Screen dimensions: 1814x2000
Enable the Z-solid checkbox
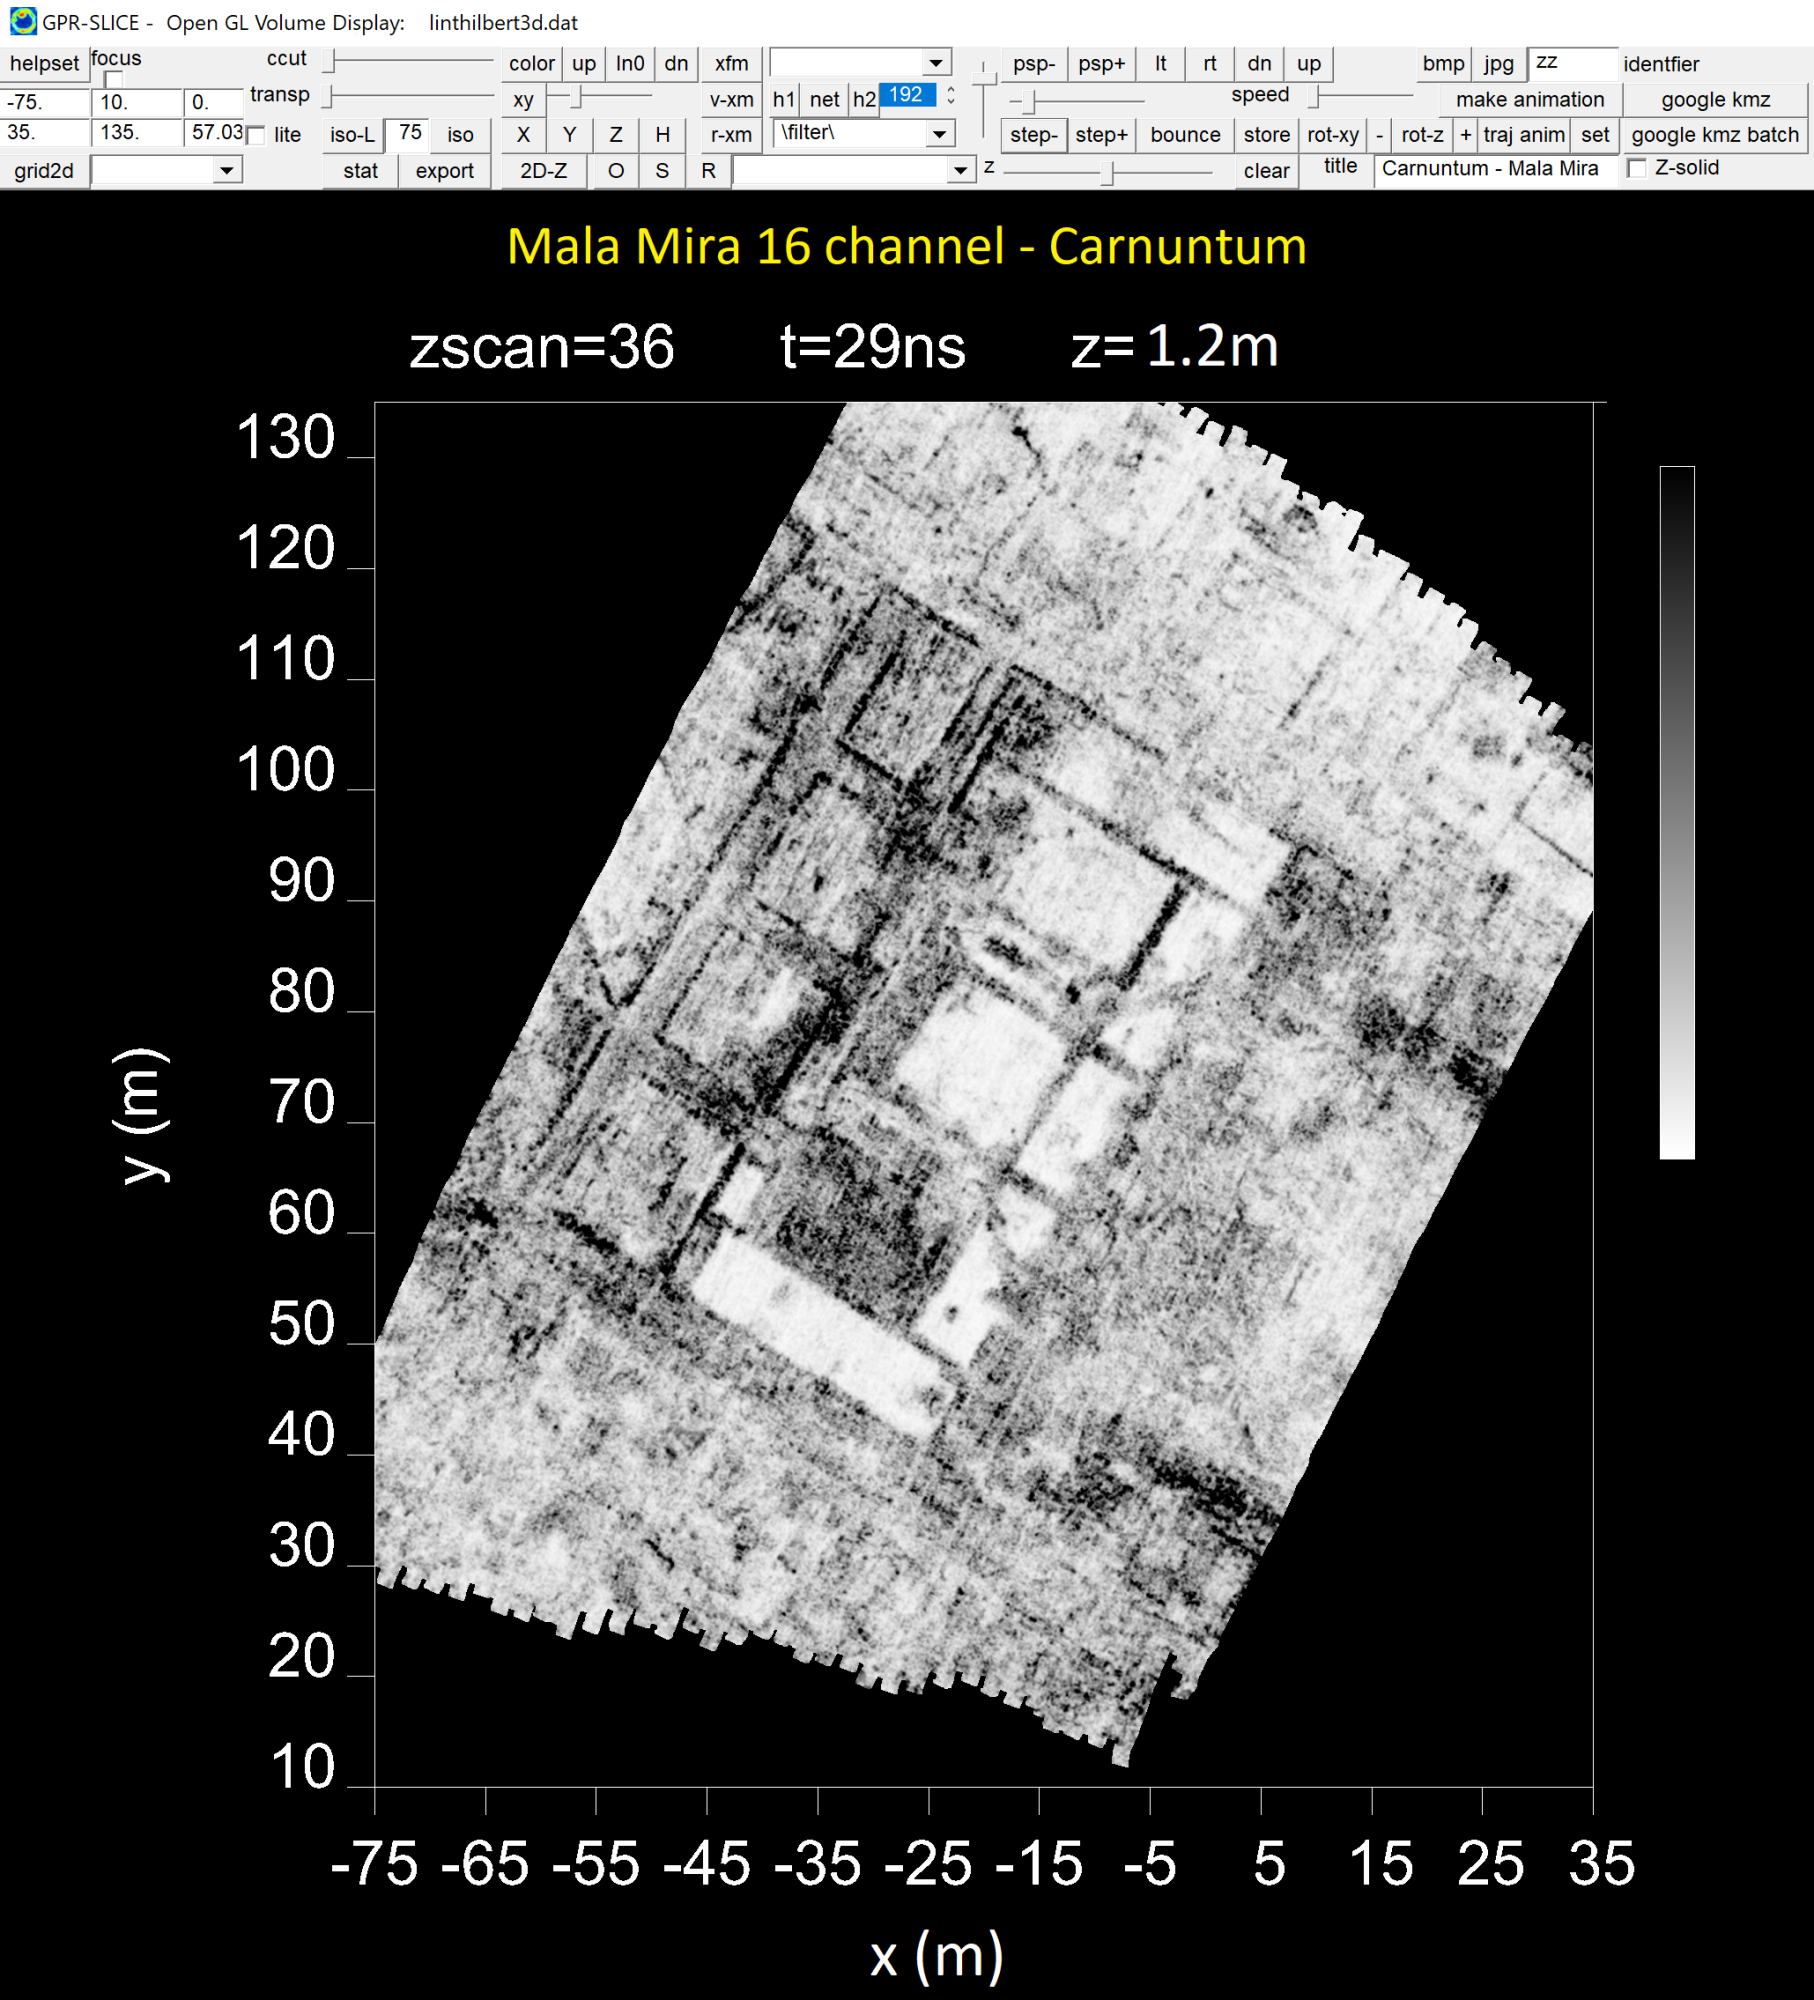point(1636,168)
